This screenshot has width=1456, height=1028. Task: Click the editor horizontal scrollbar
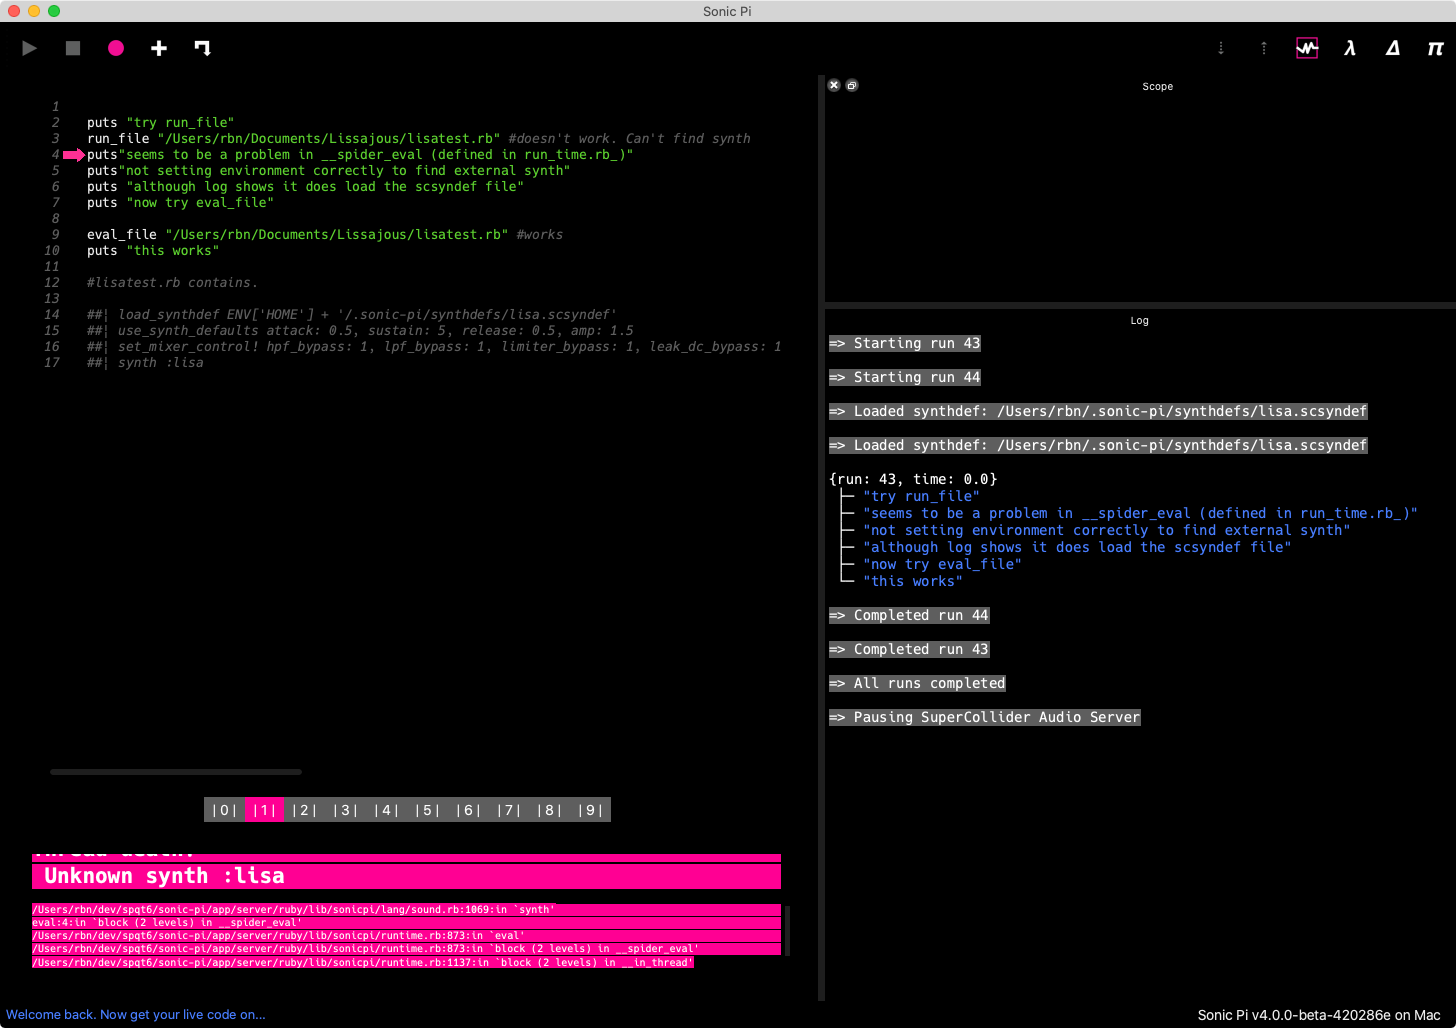[176, 772]
